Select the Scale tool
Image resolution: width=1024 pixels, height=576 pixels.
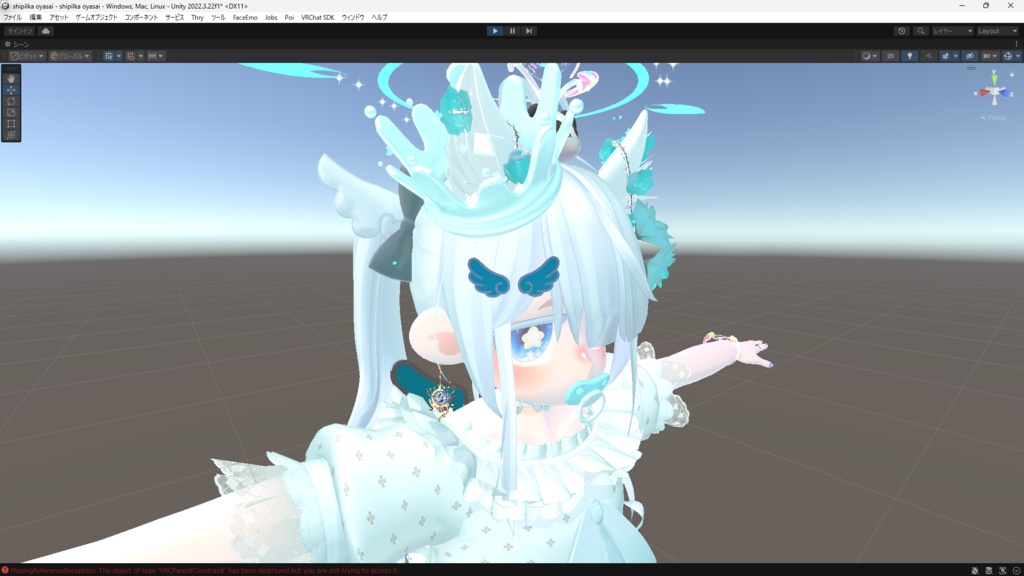tap(9, 112)
